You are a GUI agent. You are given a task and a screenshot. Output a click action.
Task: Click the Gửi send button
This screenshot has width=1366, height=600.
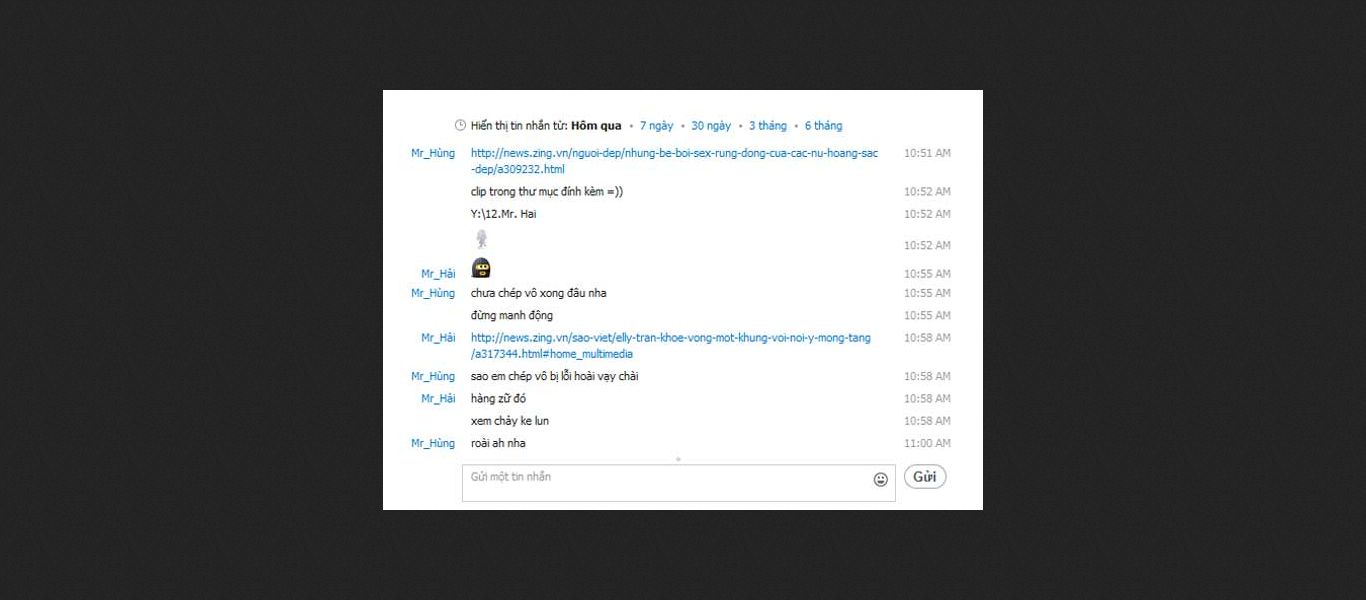925,477
